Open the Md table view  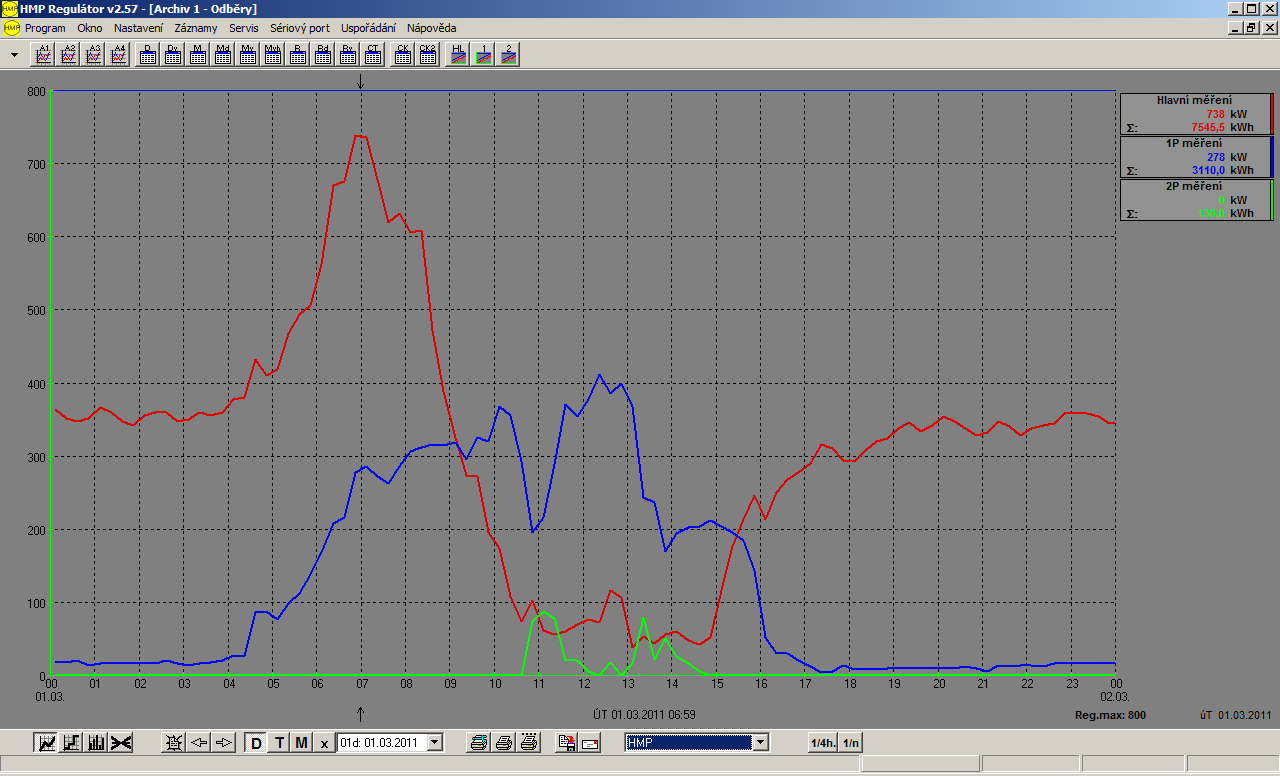coord(223,54)
